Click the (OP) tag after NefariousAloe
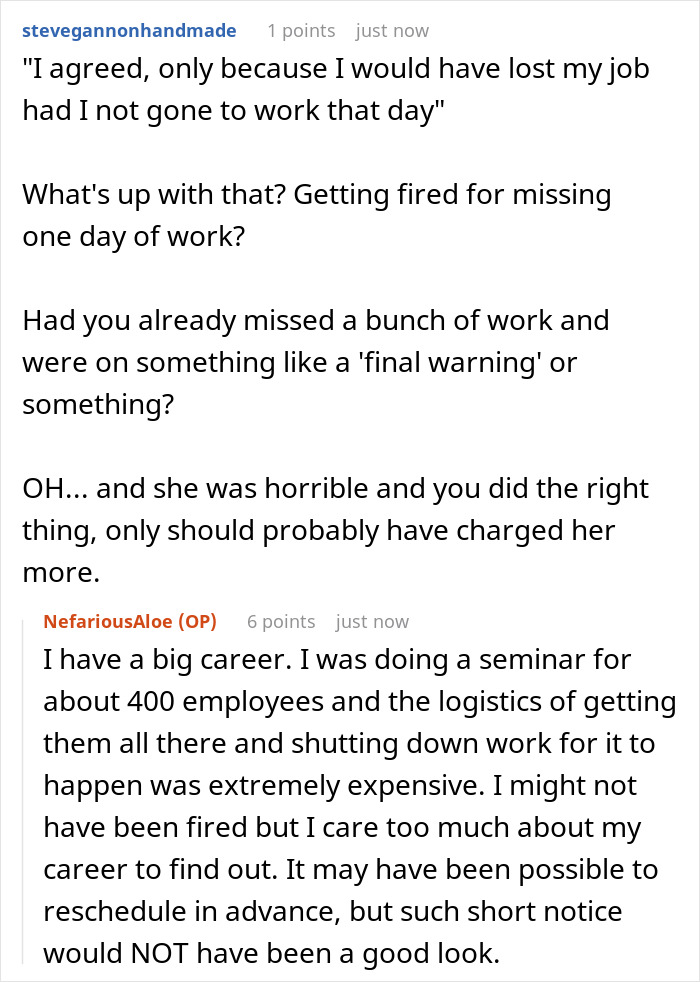This screenshot has width=700, height=982. [x=197, y=621]
